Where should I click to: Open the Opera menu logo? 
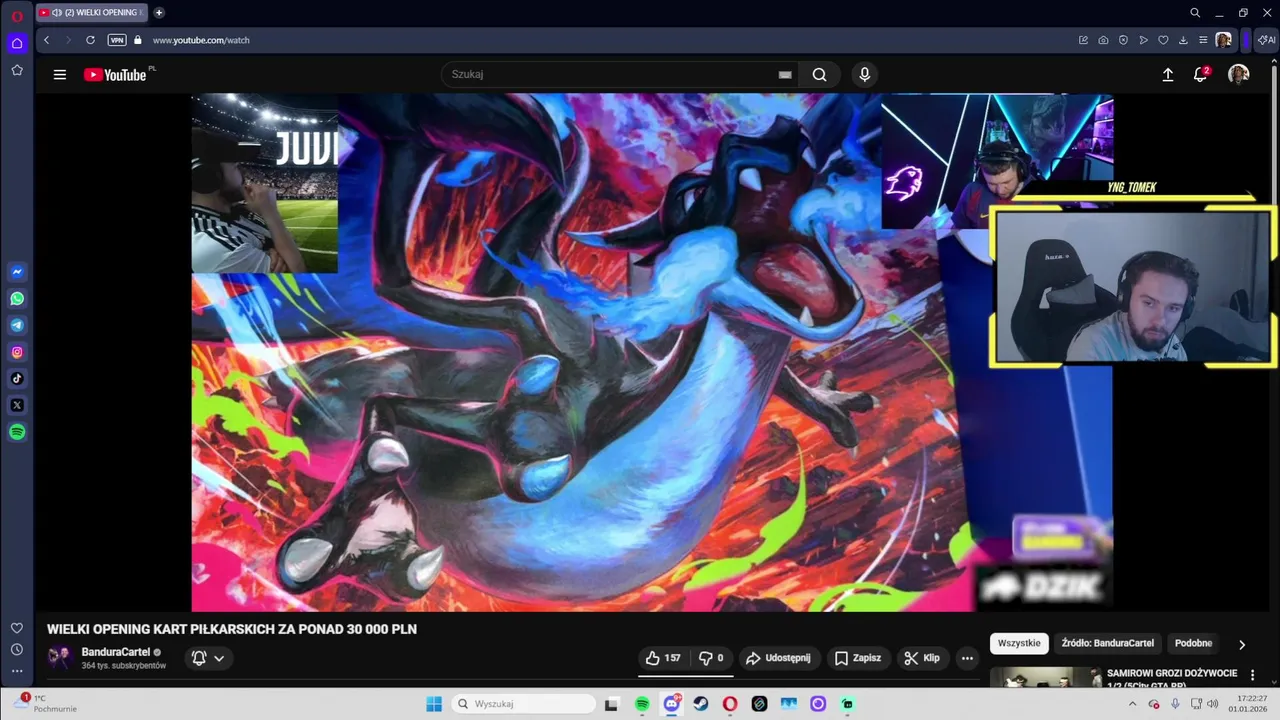[x=17, y=16]
